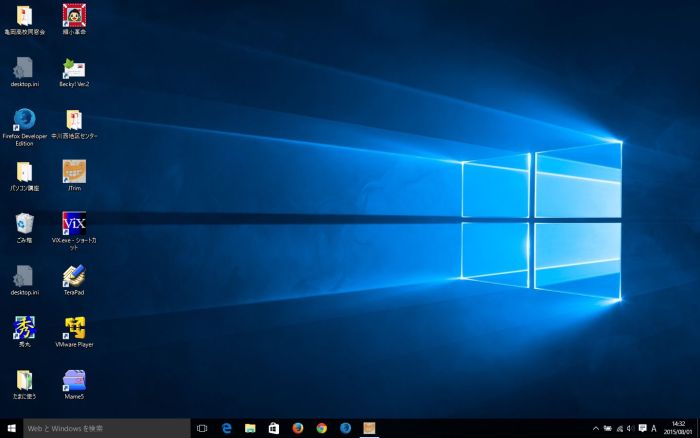Click the Web and Windows search box

coord(106,428)
